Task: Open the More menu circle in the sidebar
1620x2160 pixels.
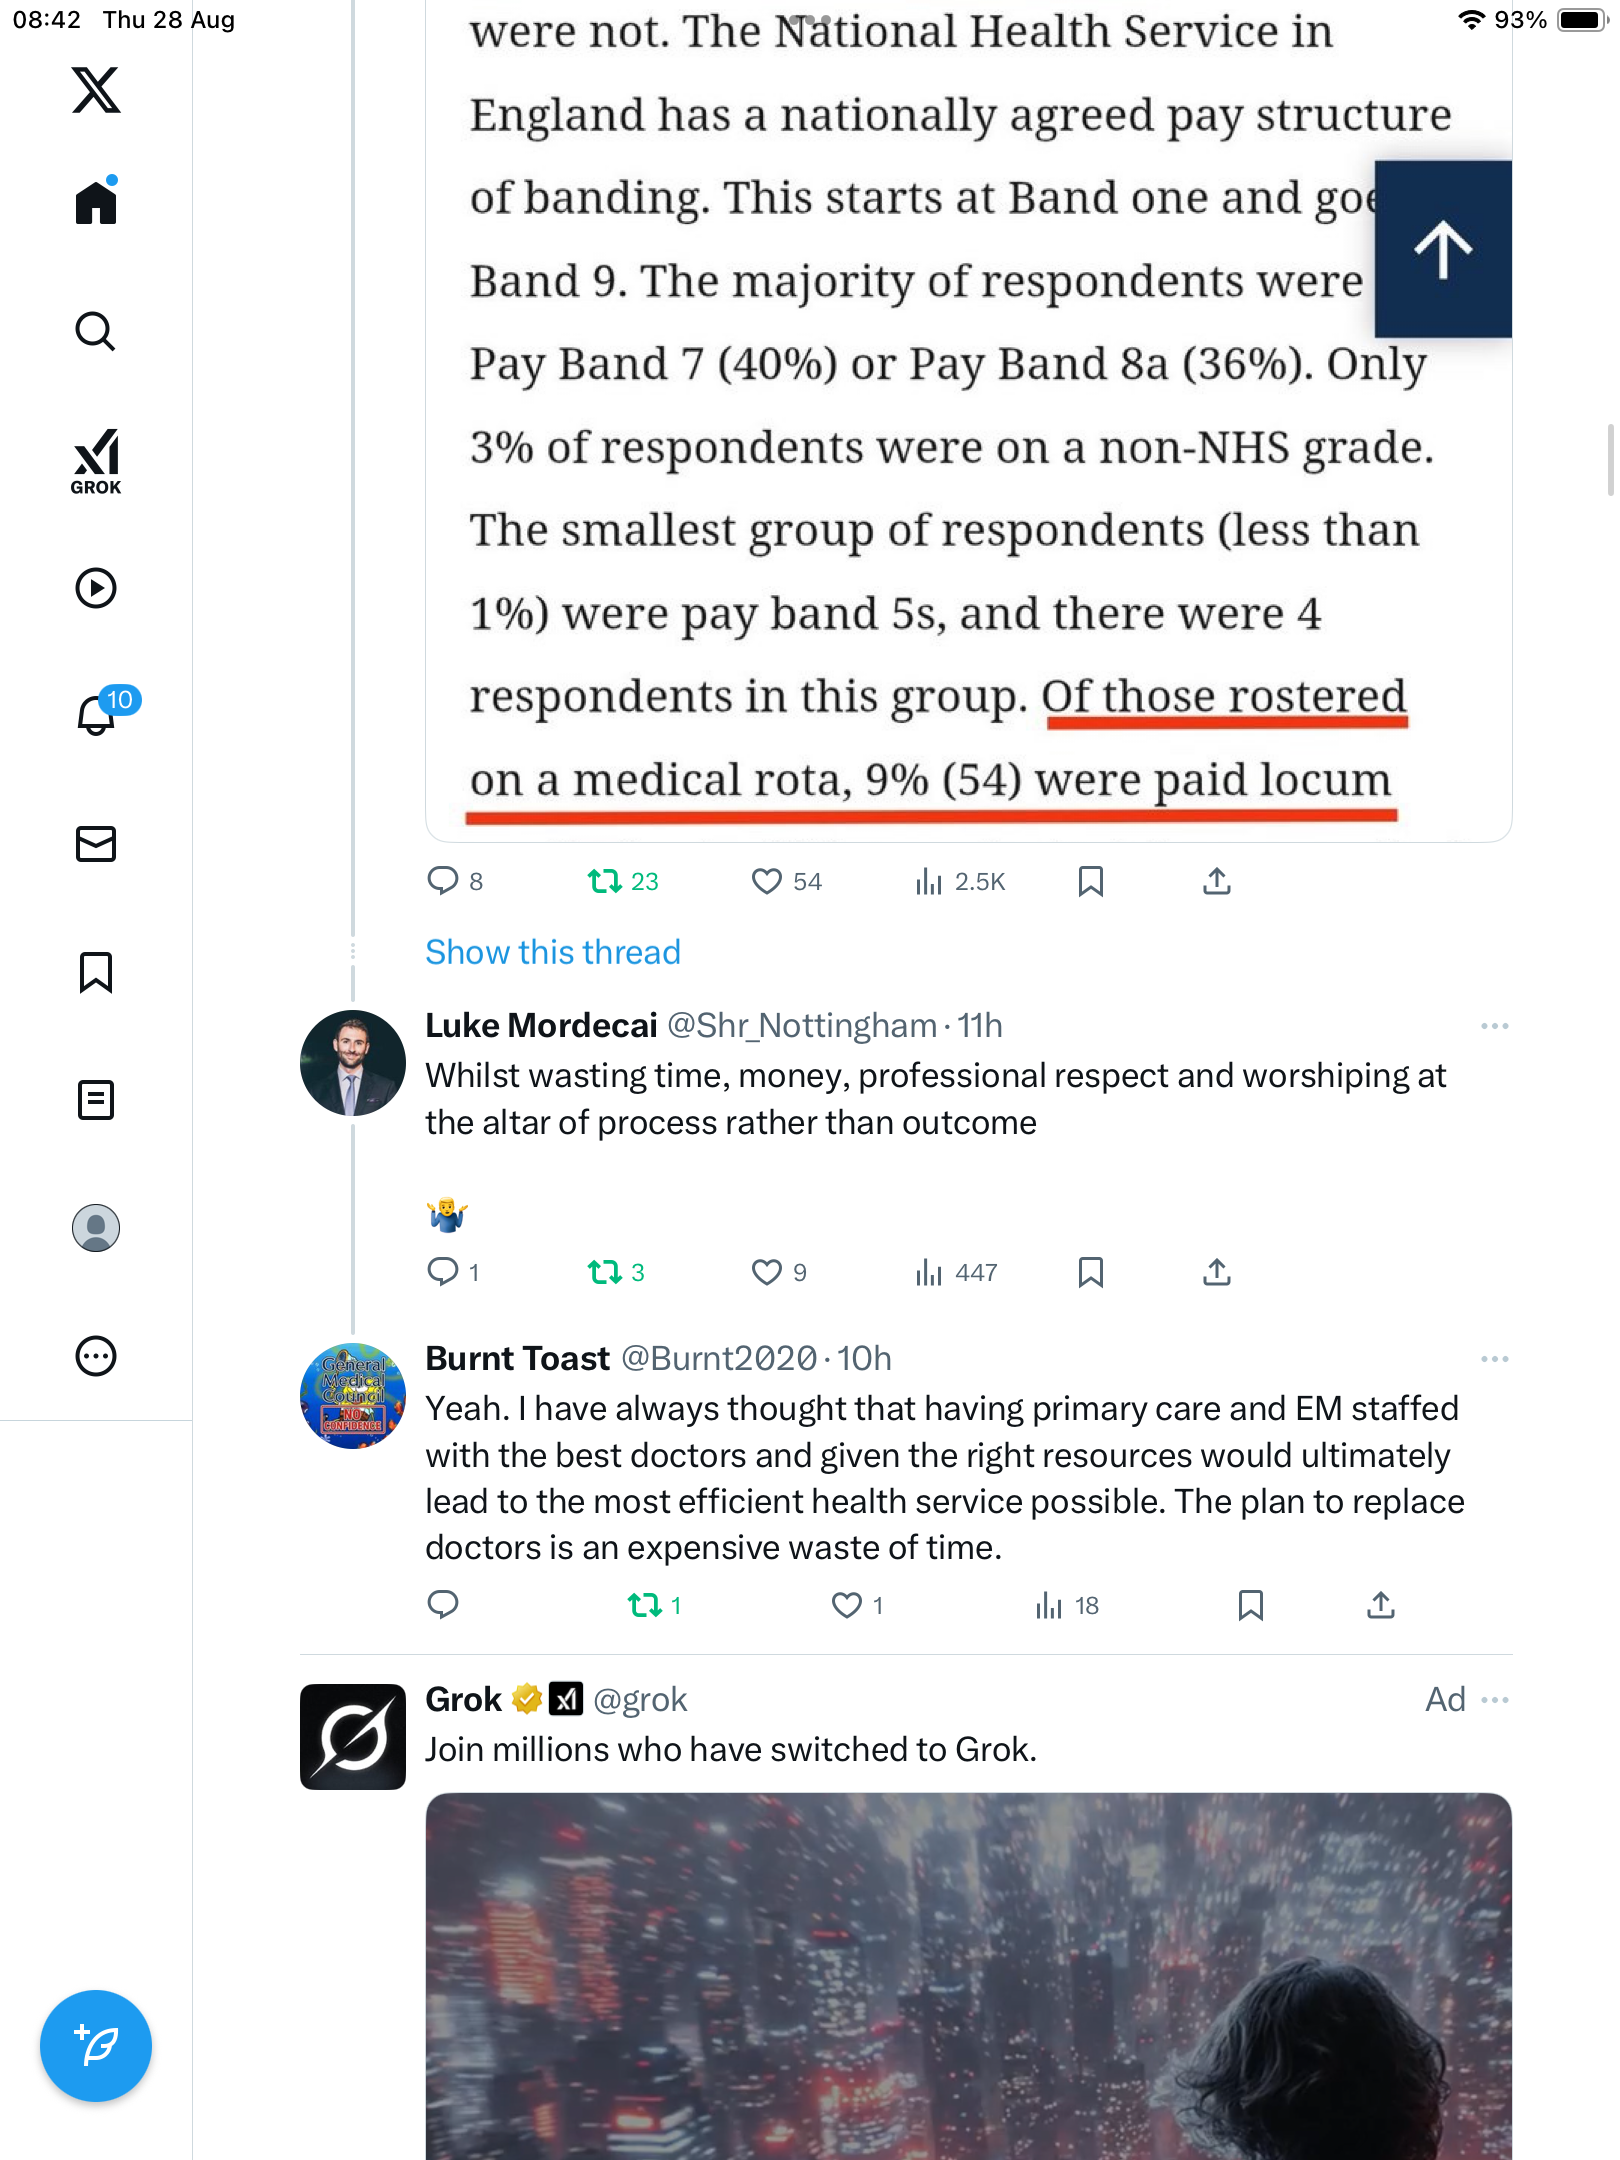Action: point(96,1356)
